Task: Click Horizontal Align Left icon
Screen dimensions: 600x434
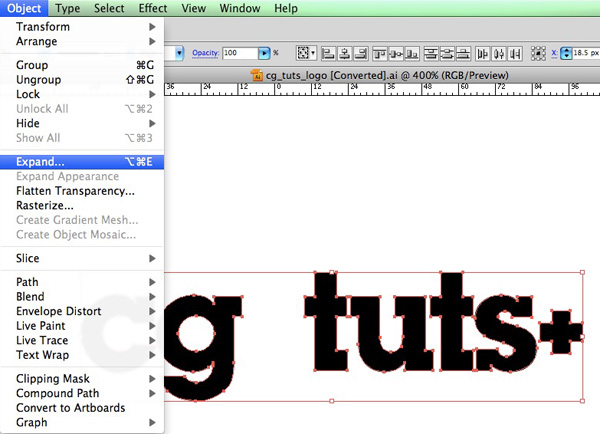Action: 328,54
